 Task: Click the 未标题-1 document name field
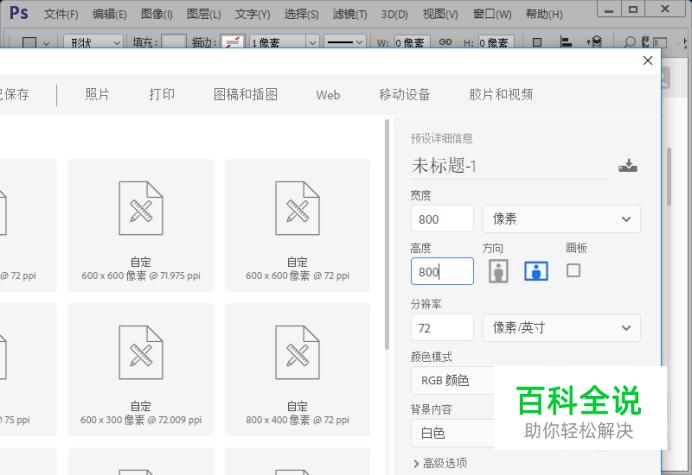[510, 166]
